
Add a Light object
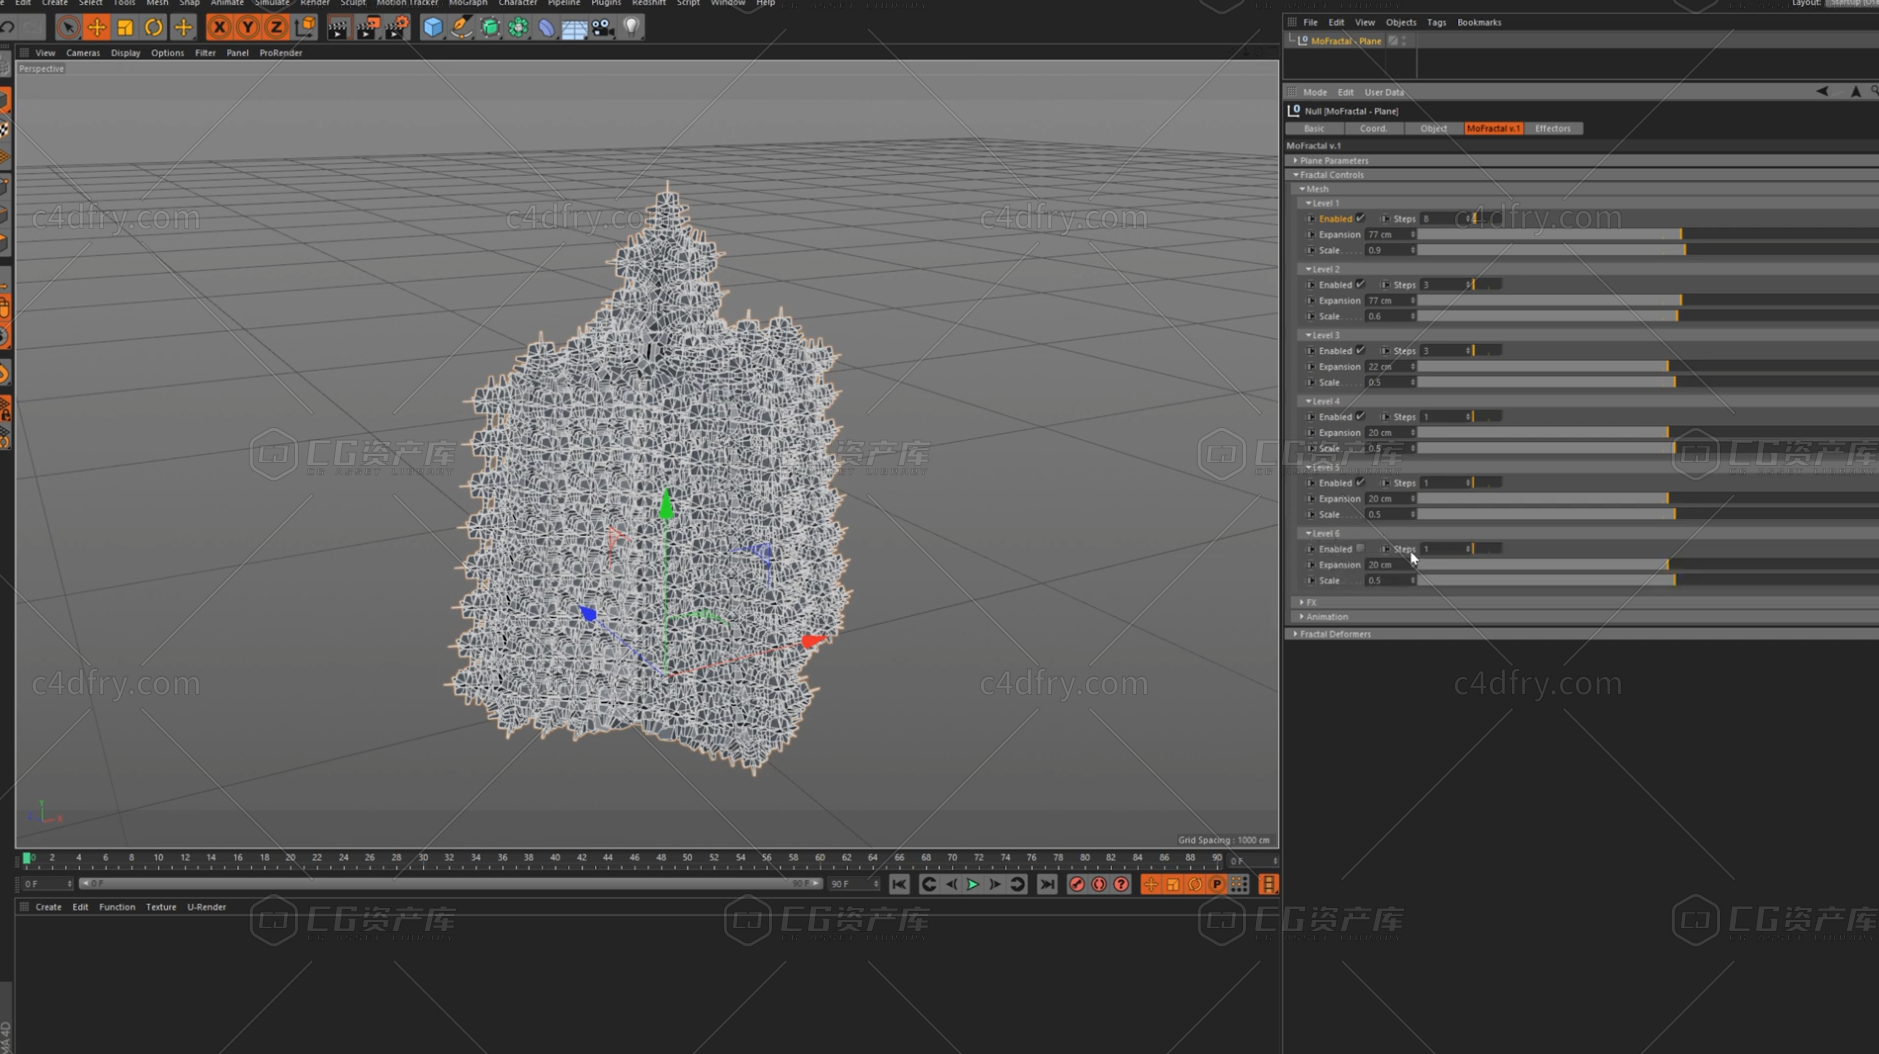(631, 27)
